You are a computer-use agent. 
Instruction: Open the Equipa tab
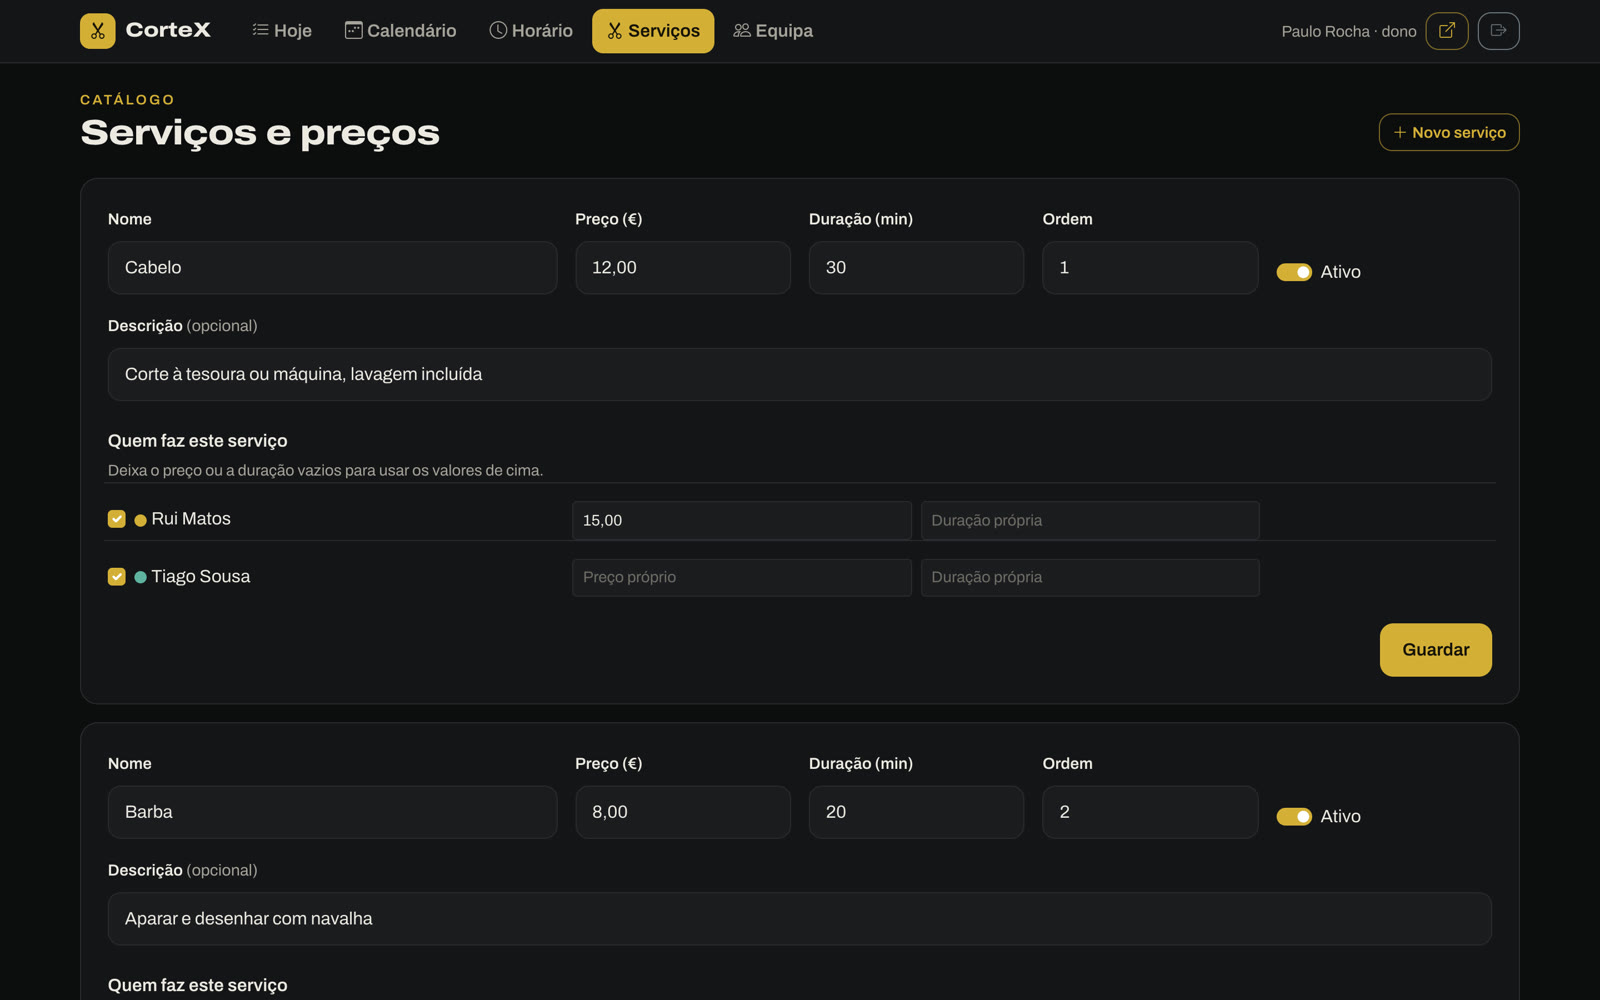click(x=773, y=31)
